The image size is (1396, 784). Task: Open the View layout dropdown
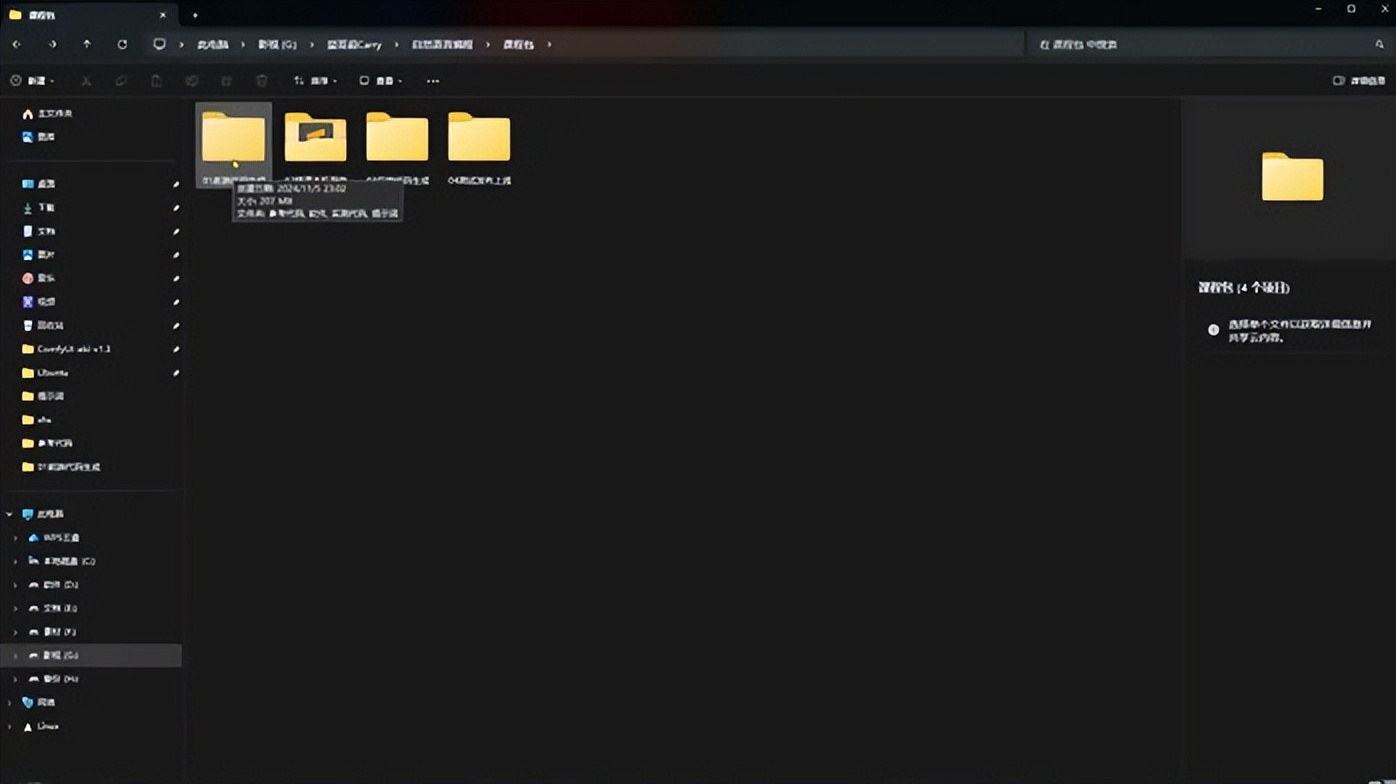coord(380,81)
